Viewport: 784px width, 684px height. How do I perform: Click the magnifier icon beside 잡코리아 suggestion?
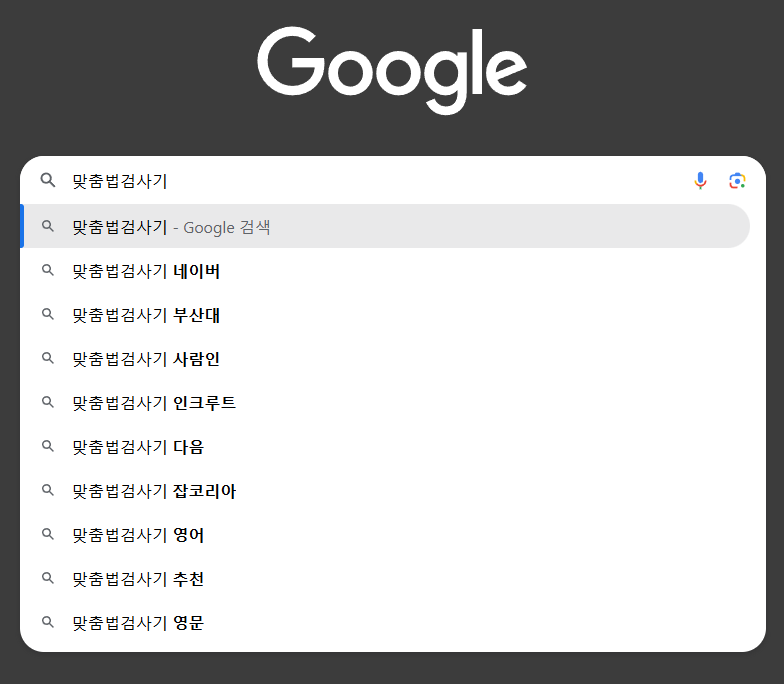[x=48, y=490]
